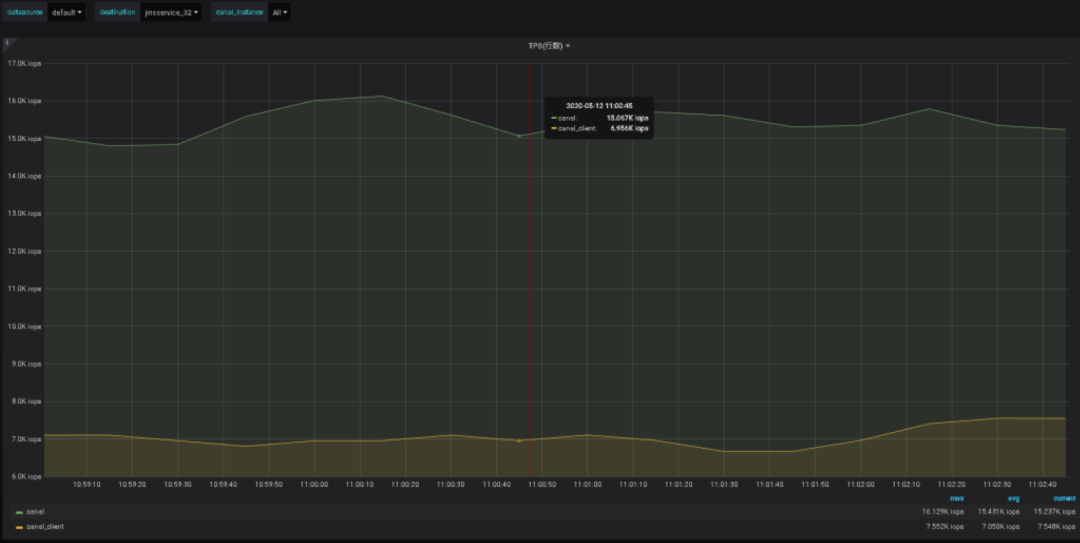Click the 16.0K iops y-axis label
1080x543 pixels.
24,101
